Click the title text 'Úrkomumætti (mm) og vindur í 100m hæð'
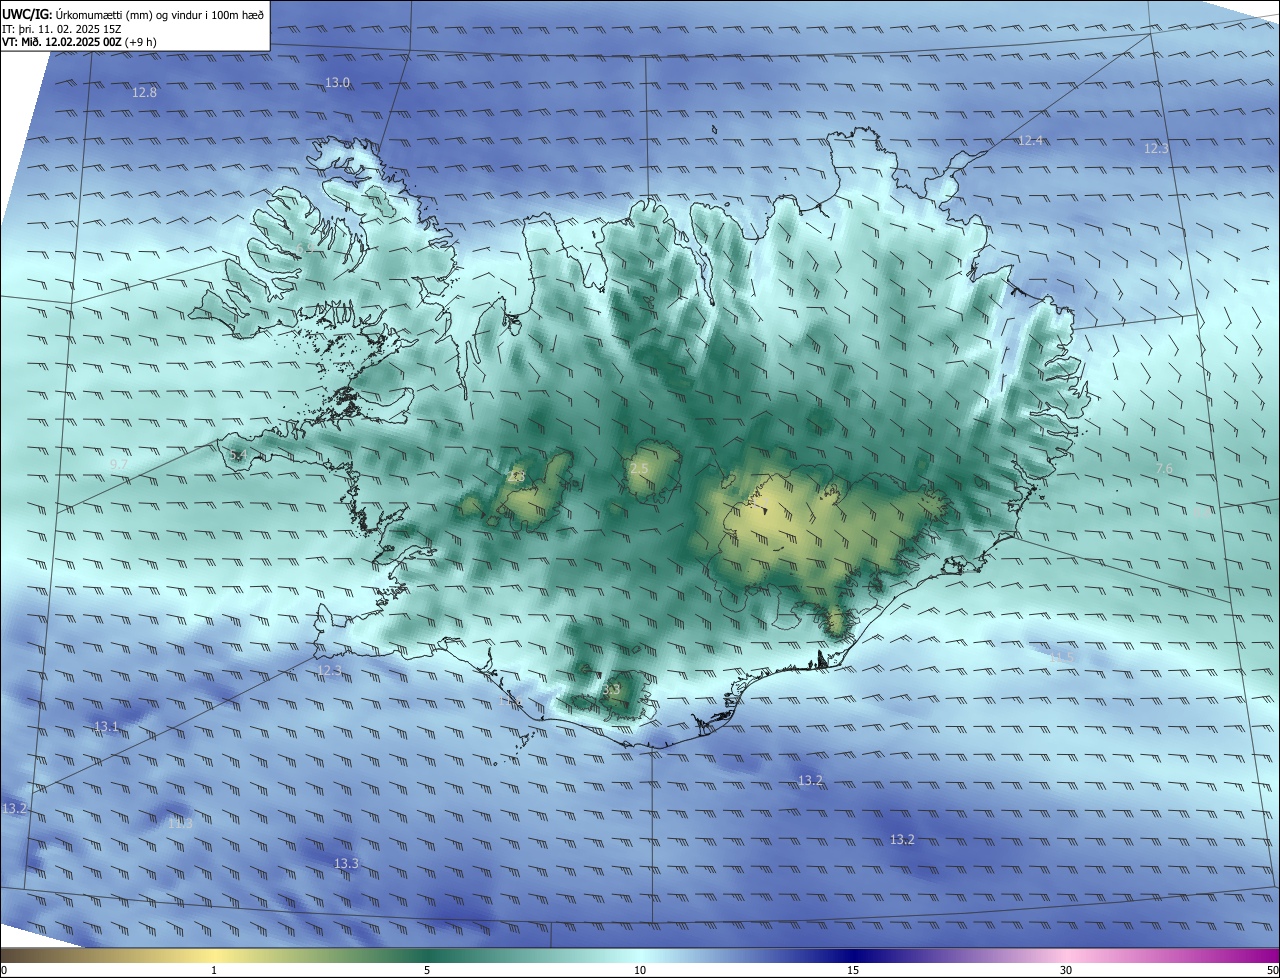The width and height of the screenshot is (1280, 978). click(160, 14)
